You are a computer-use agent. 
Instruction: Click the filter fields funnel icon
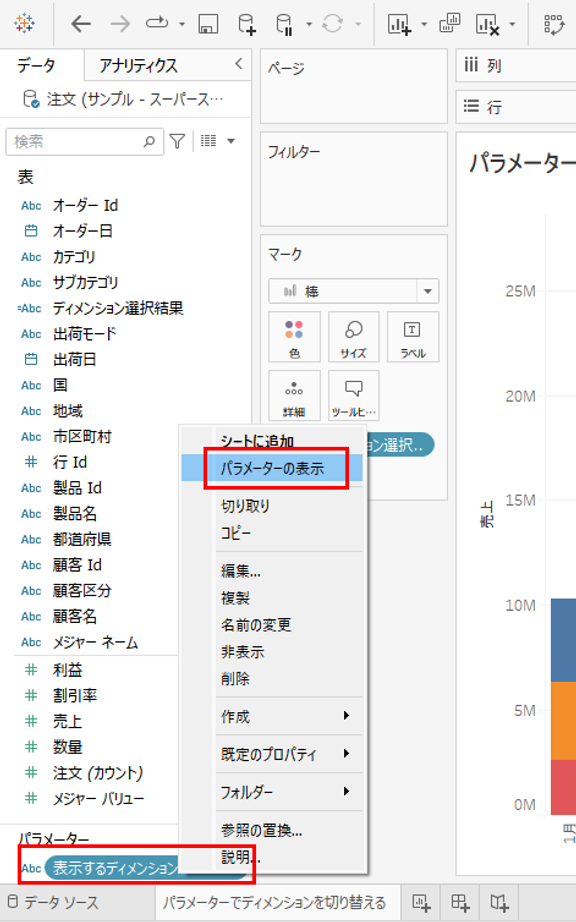177,141
